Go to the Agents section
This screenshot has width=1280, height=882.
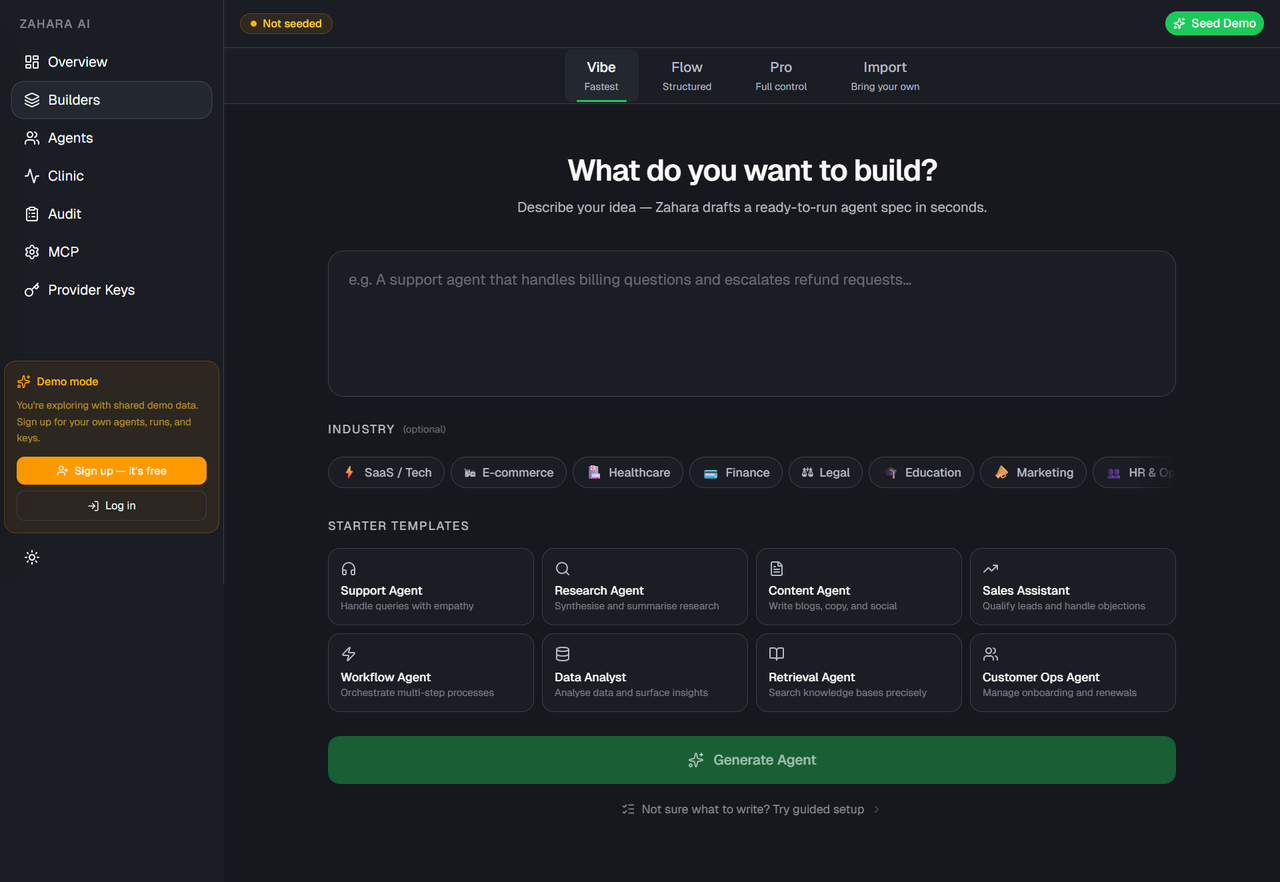(x=111, y=138)
